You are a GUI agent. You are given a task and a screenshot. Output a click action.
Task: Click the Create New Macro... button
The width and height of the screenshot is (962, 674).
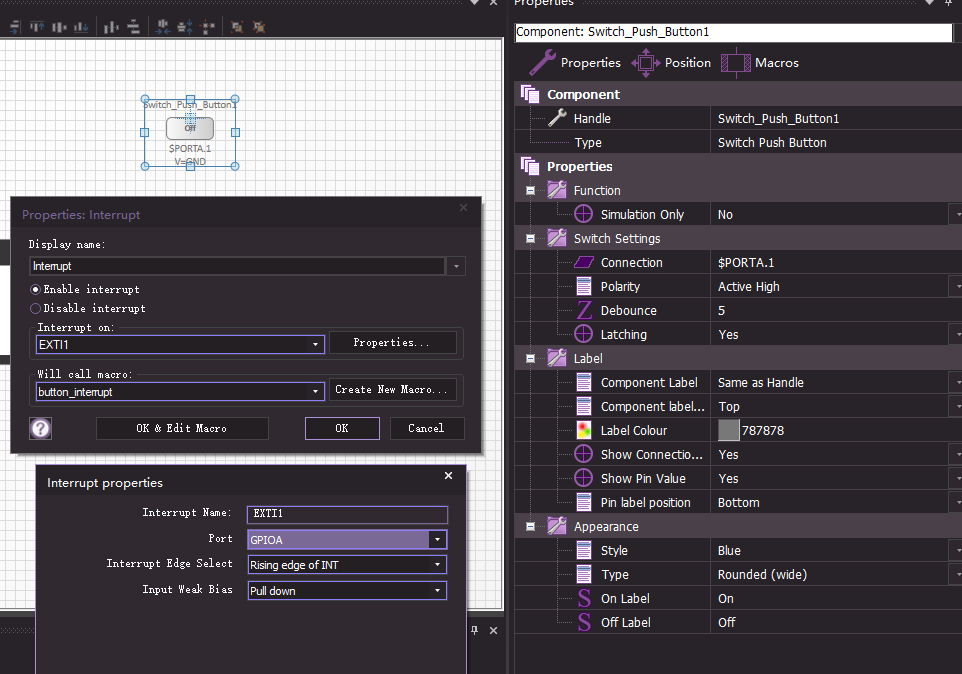(393, 389)
